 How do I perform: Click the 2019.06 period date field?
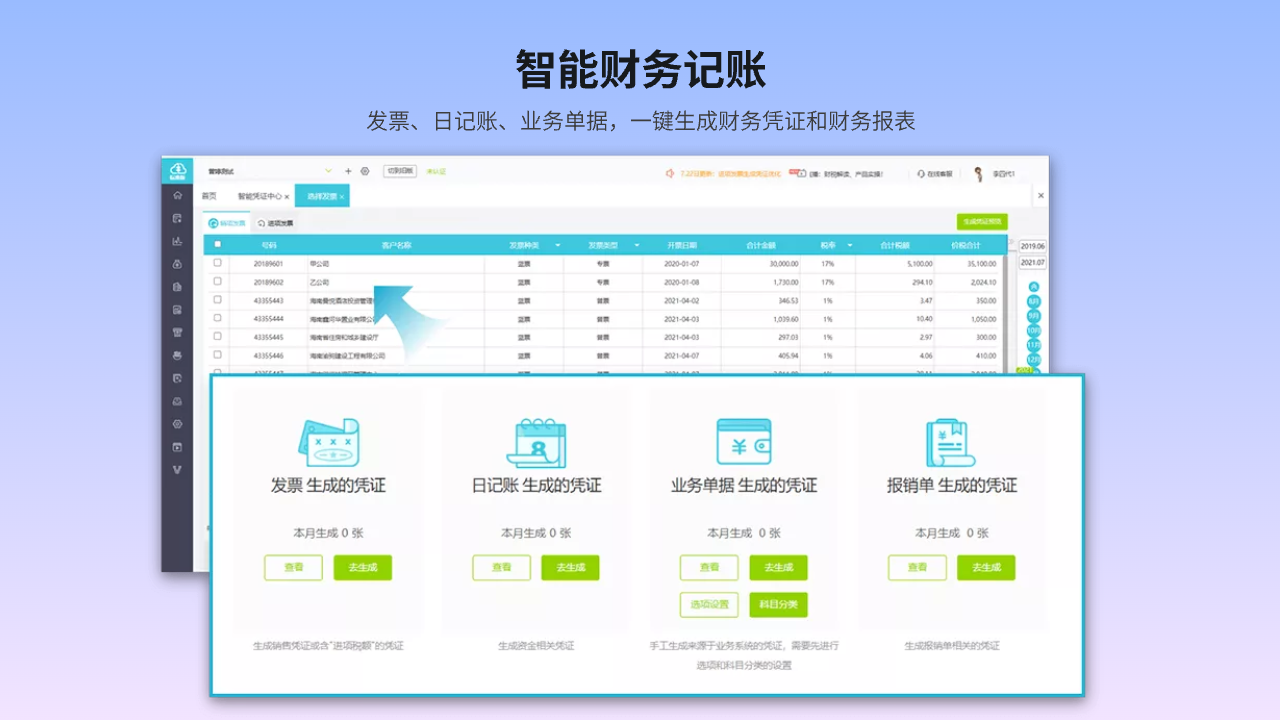pyautogui.click(x=1032, y=246)
